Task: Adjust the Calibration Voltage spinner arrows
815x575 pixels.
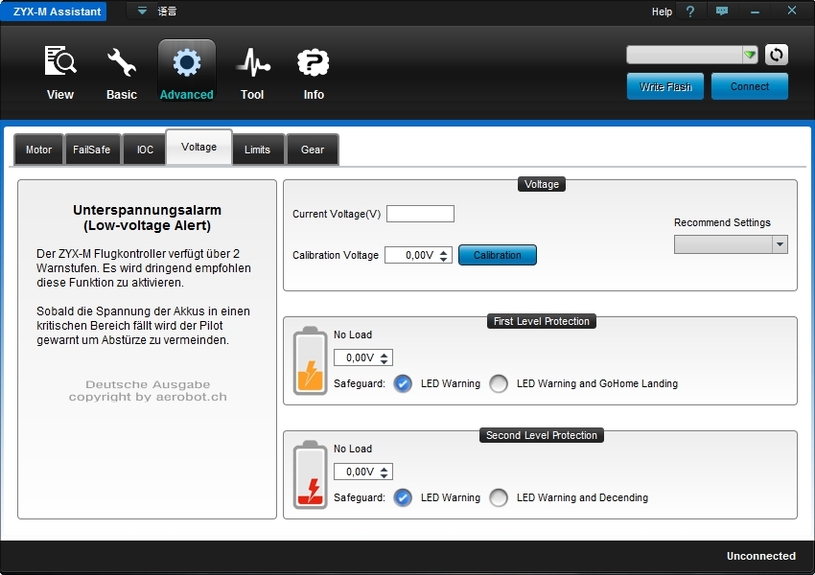Action: (x=445, y=255)
